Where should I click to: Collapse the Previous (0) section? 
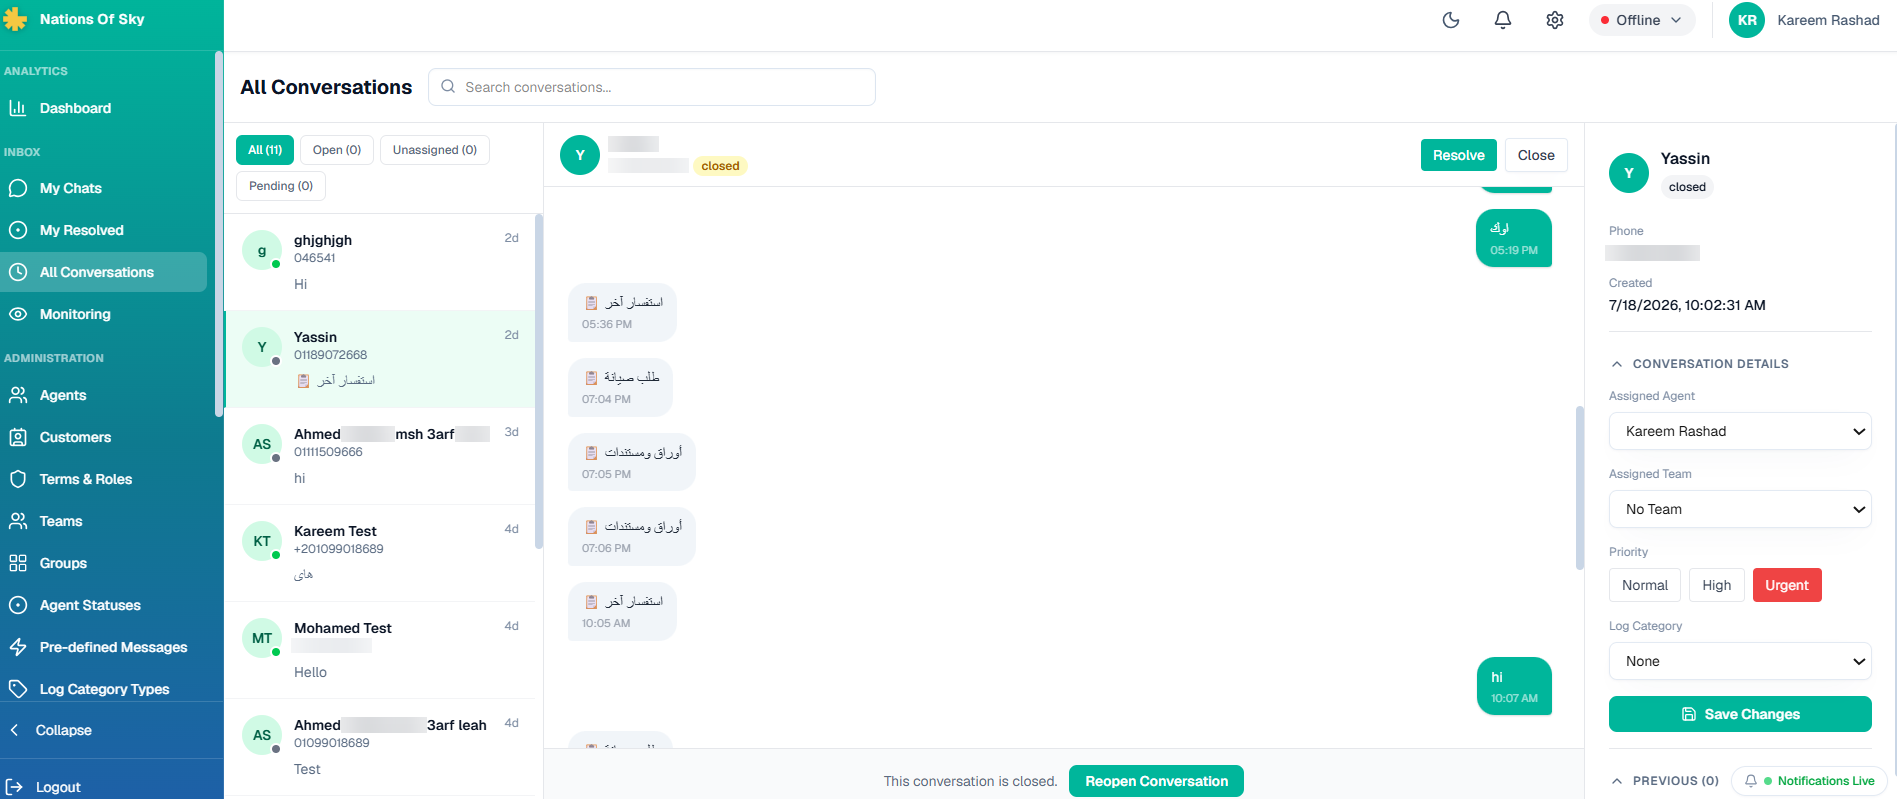tap(1665, 781)
